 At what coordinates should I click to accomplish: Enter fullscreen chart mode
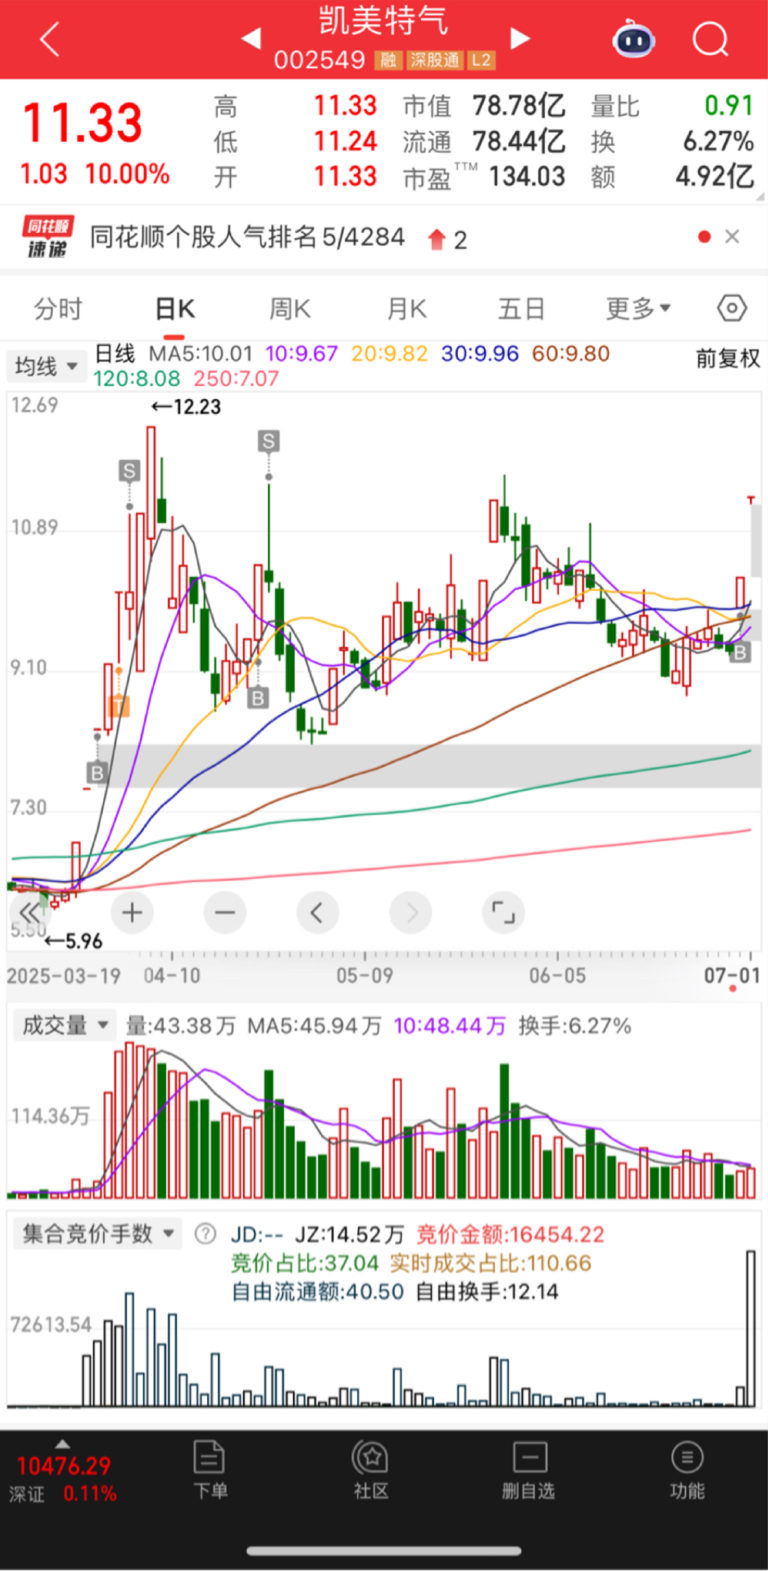coord(503,912)
